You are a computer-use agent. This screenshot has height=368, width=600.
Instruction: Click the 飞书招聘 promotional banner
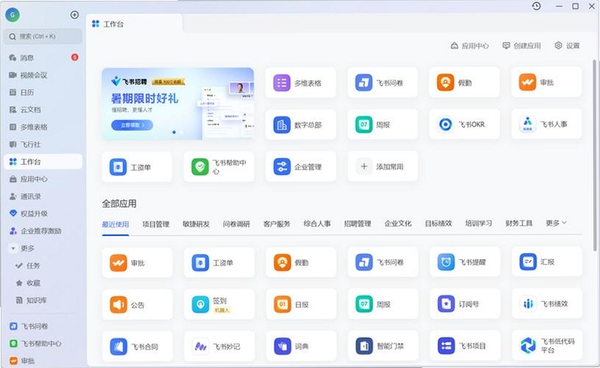[x=178, y=104]
